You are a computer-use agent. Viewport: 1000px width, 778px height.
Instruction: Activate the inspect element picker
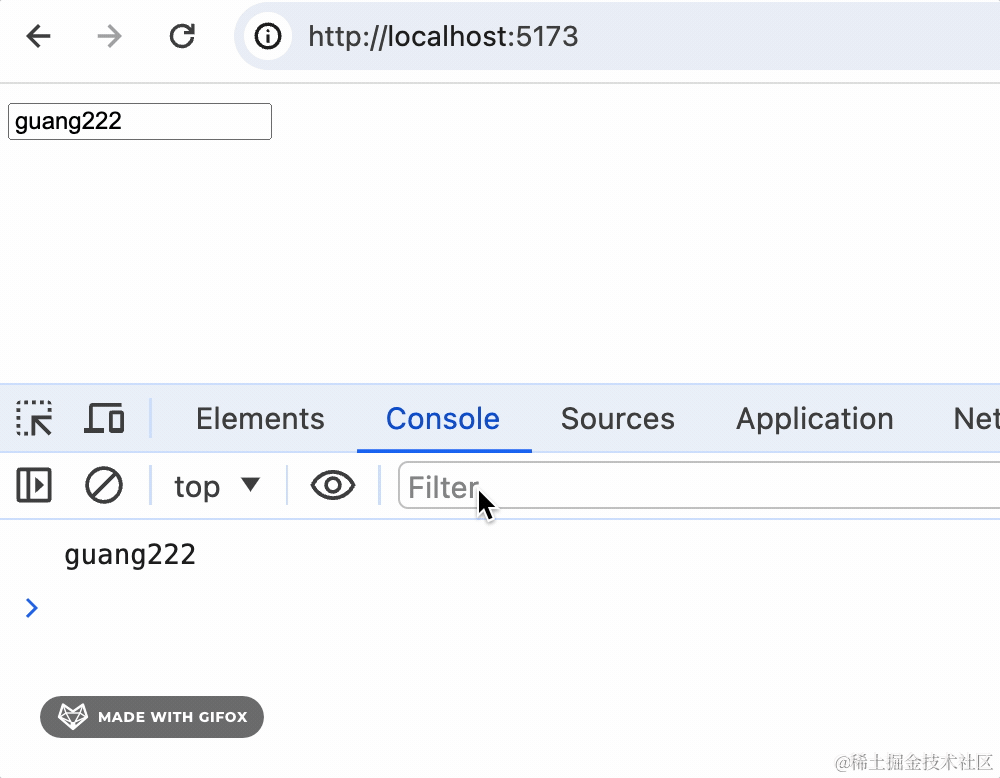pyautogui.click(x=34, y=418)
